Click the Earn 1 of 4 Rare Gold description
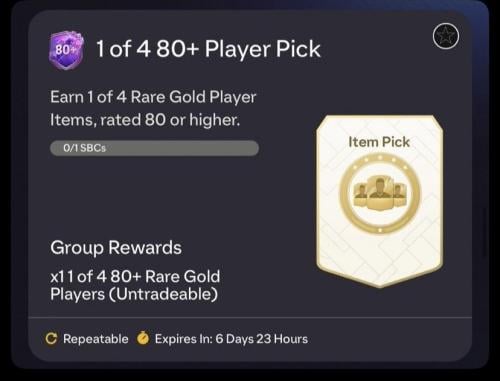 tap(153, 108)
